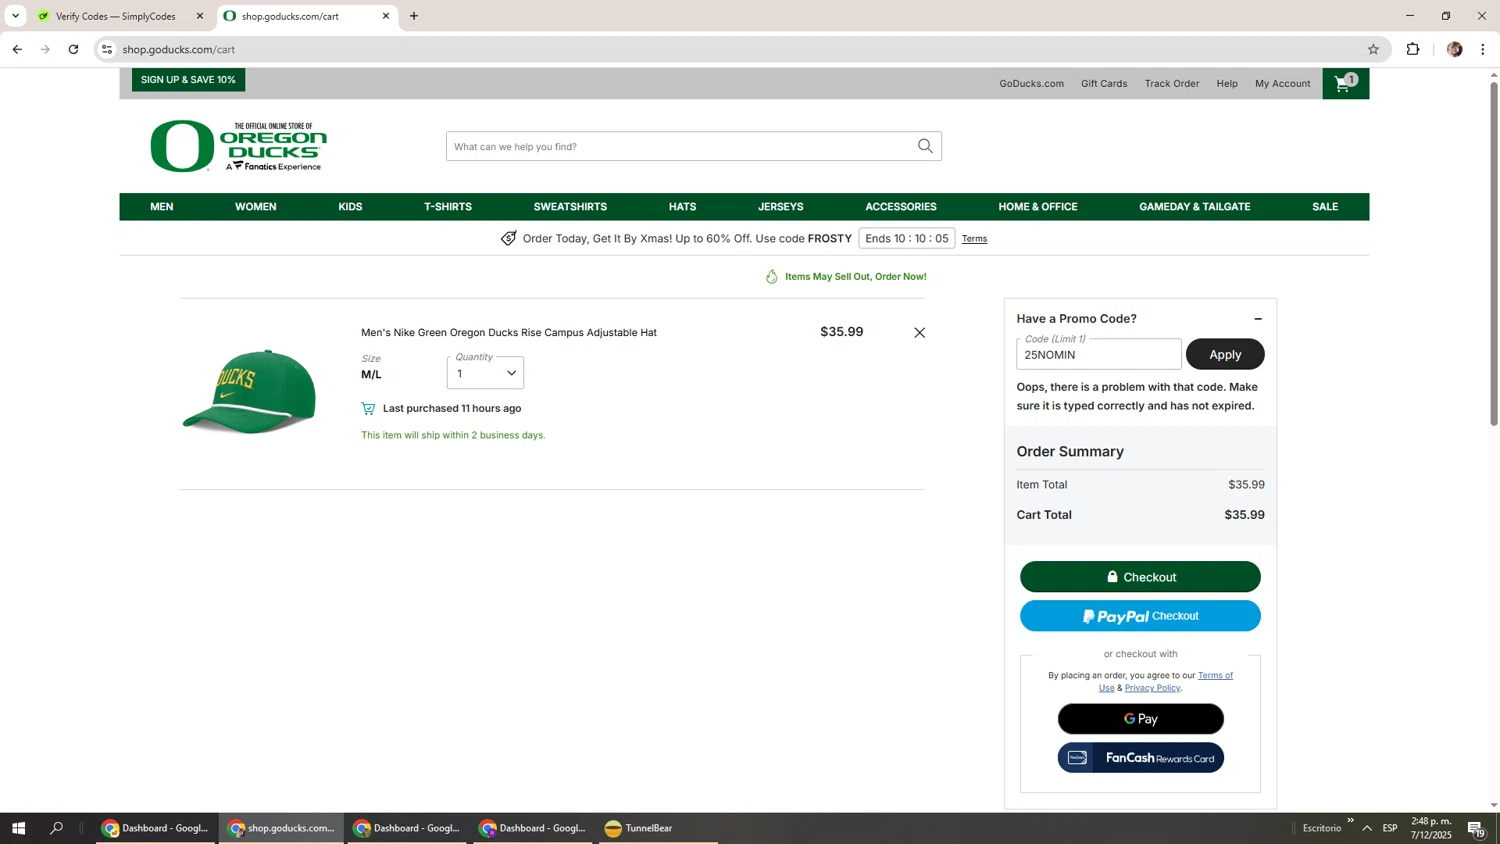Click the search magnifier icon
Viewport: 1500px width, 844px height.
click(x=925, y=146)
